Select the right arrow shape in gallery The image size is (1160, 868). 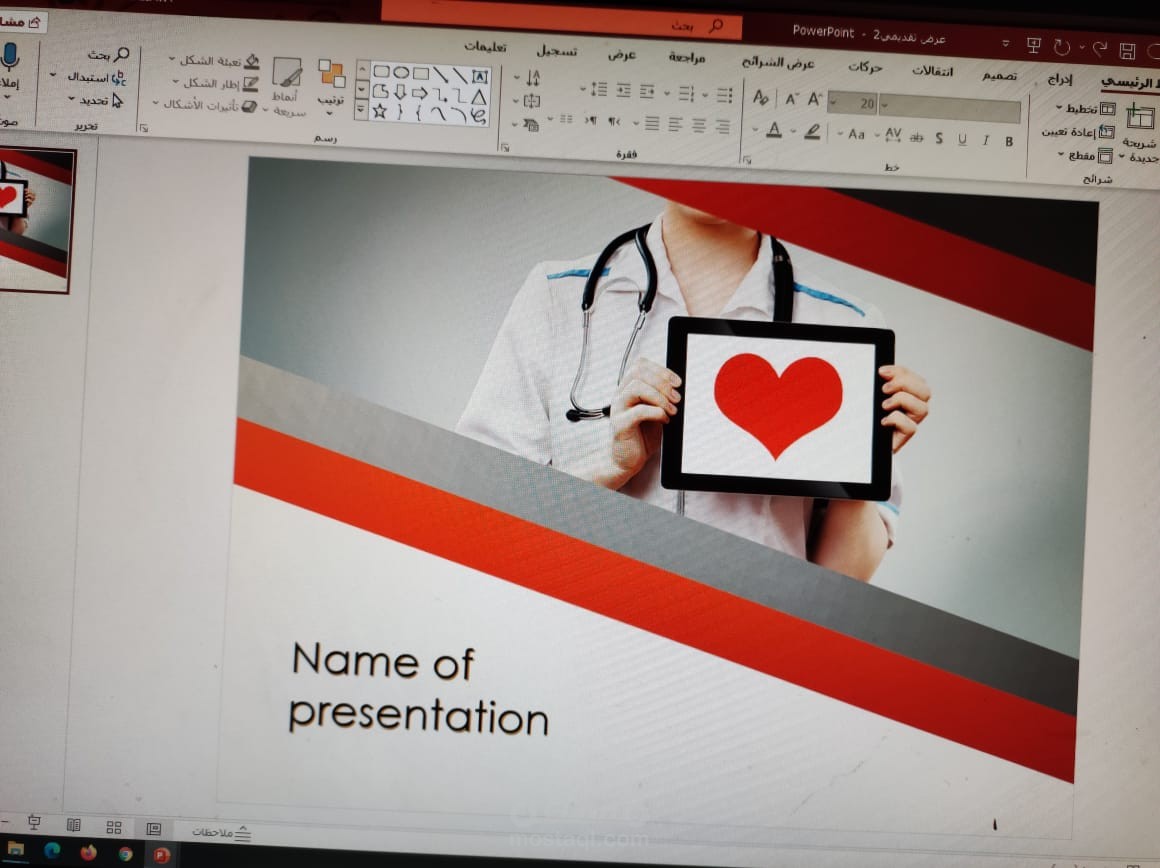(x=419, y=92)
